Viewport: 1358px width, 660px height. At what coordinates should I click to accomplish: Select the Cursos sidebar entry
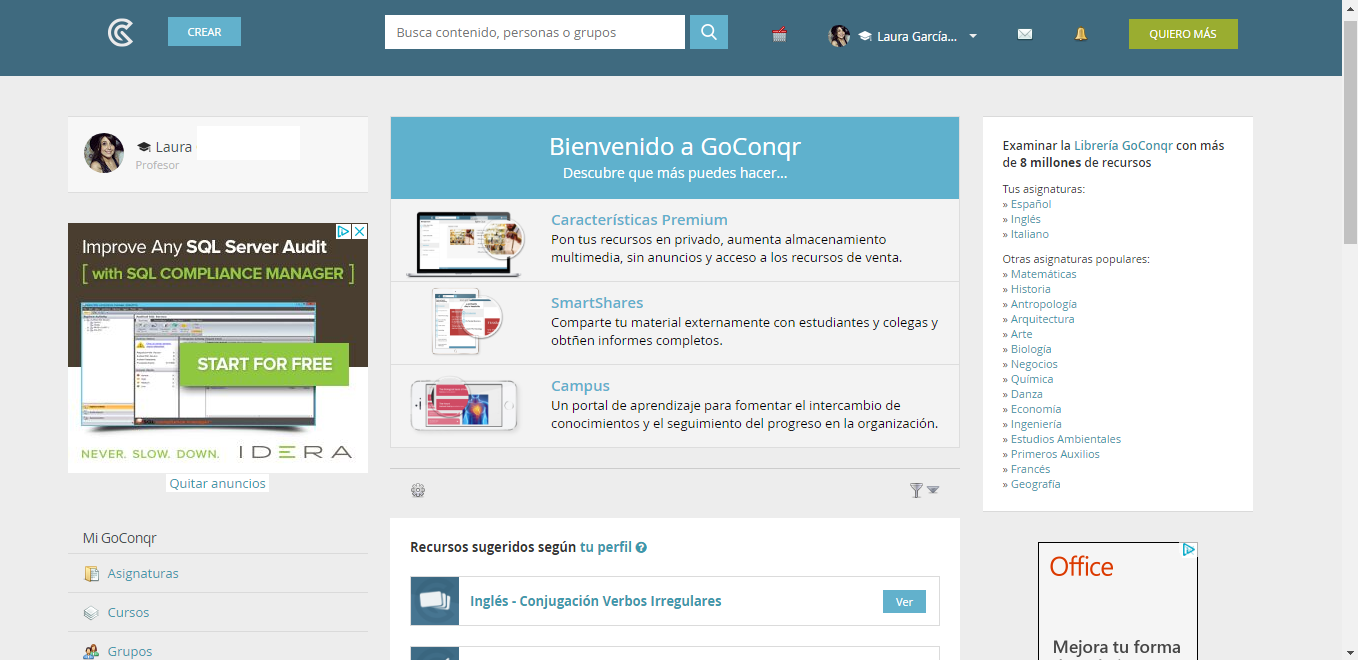[131, 611]
